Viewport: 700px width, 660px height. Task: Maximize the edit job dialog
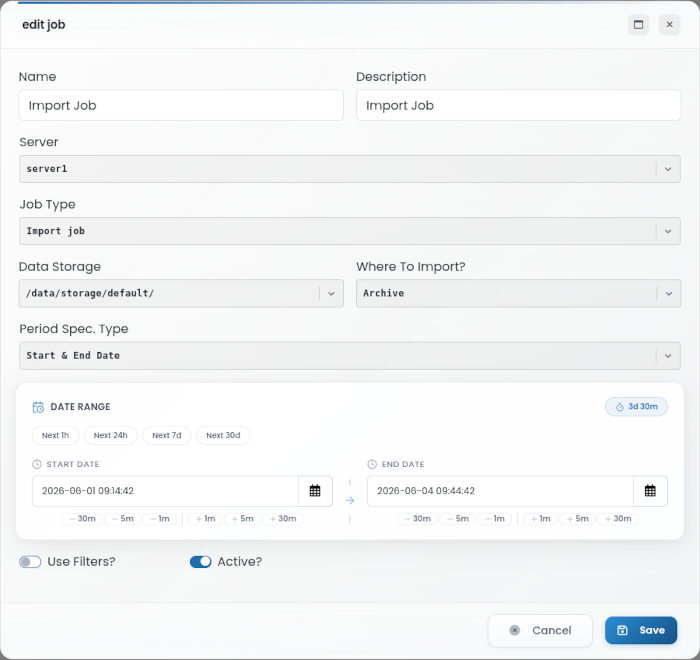tap(638, 25)
